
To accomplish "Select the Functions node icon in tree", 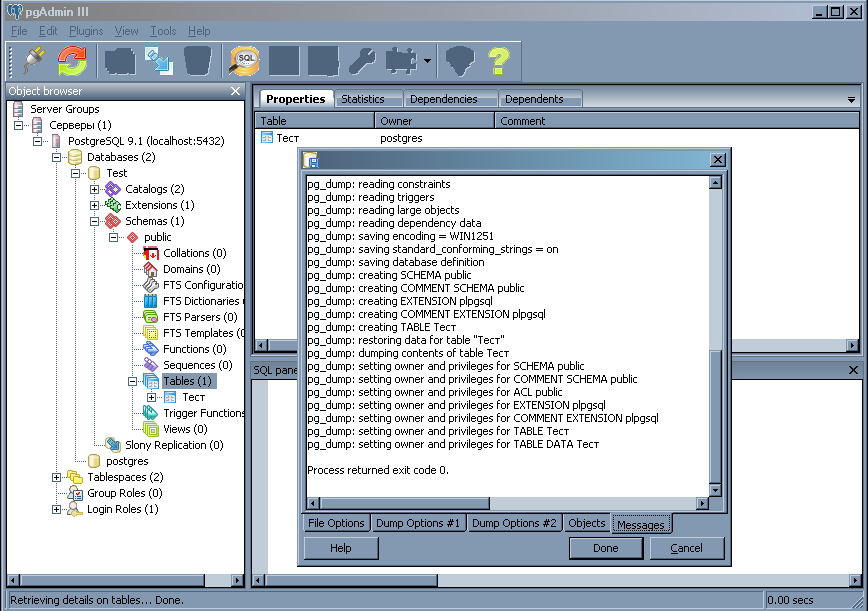I will pos(150,349).
